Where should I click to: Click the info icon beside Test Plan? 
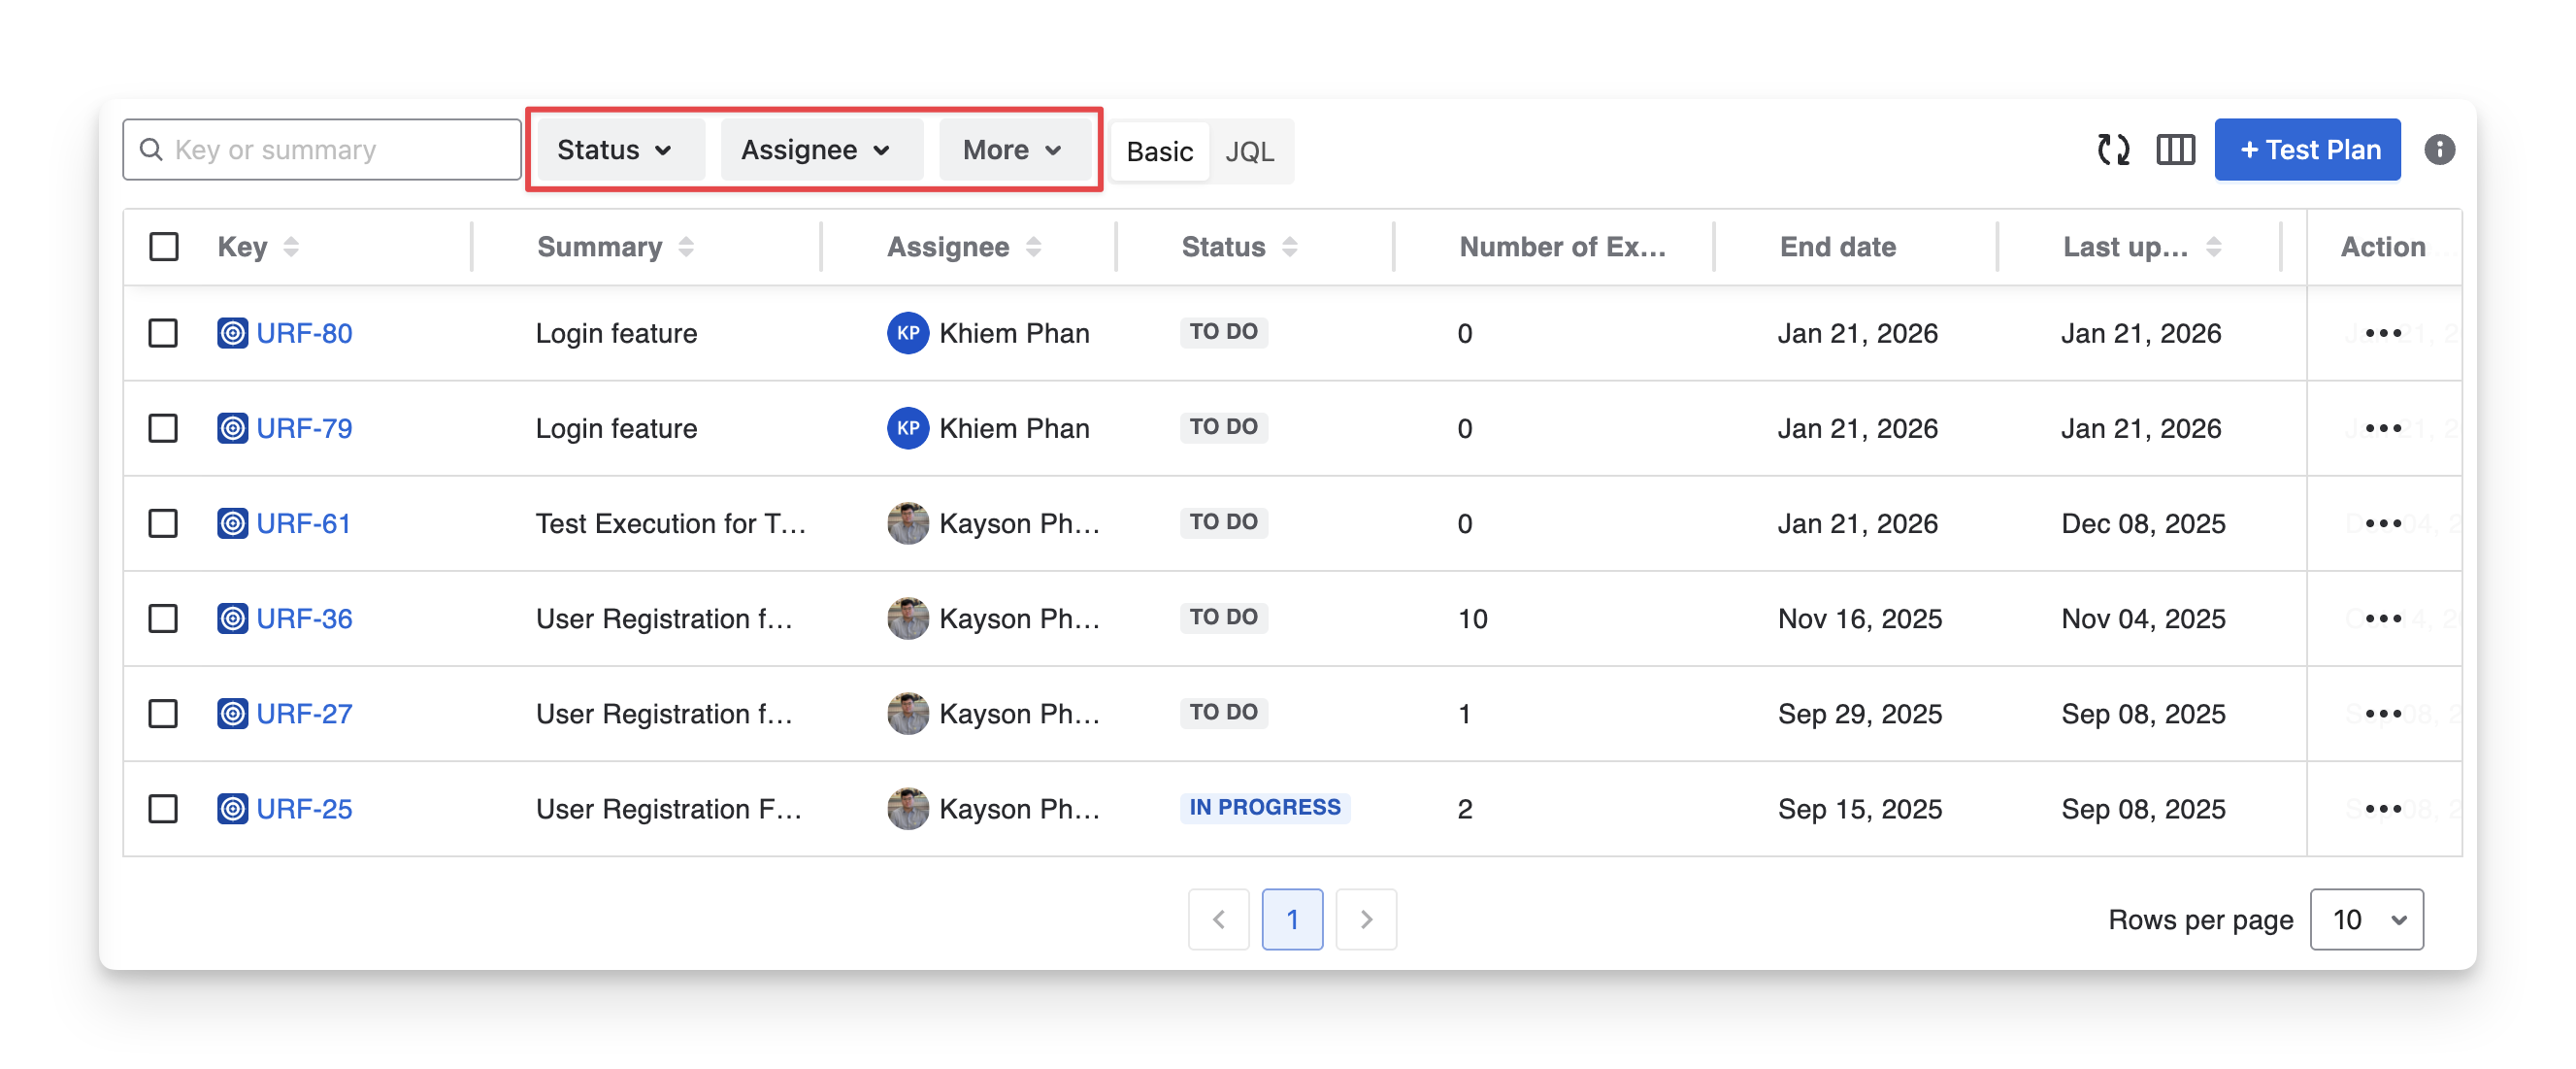(x=2439, y=150)
